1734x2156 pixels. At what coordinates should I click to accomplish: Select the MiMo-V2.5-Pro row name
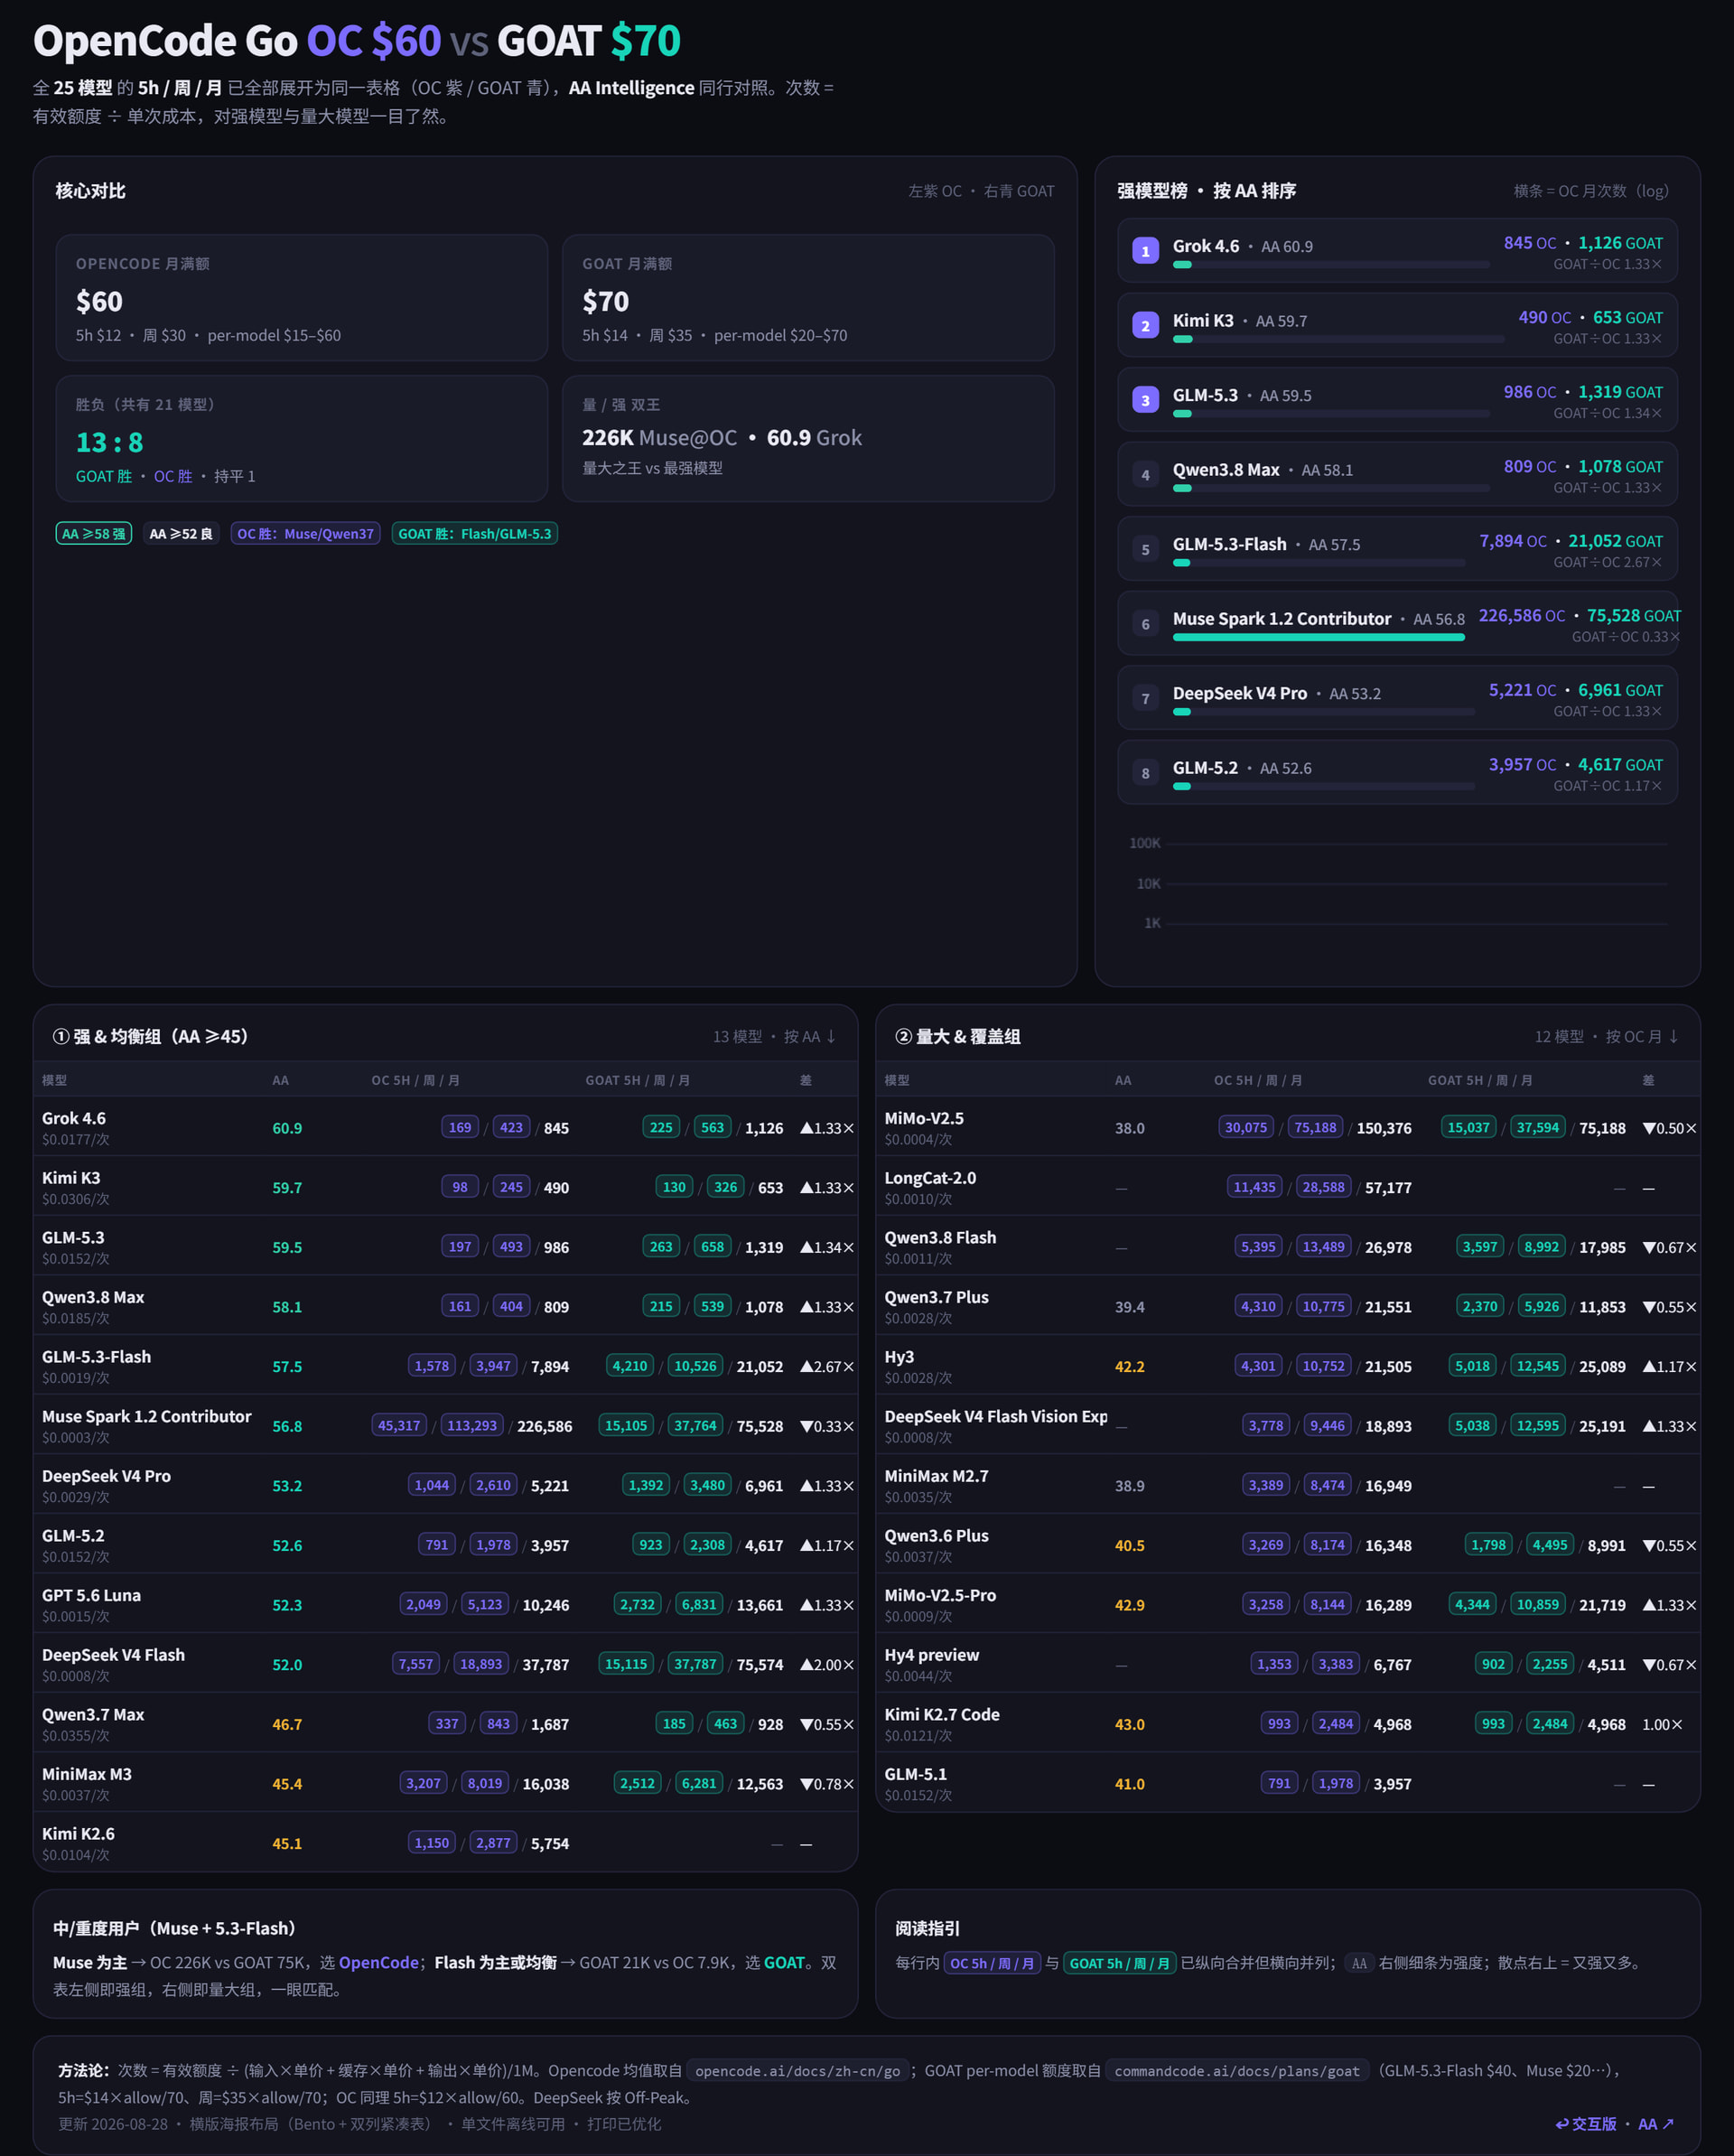click(940, 1595)
